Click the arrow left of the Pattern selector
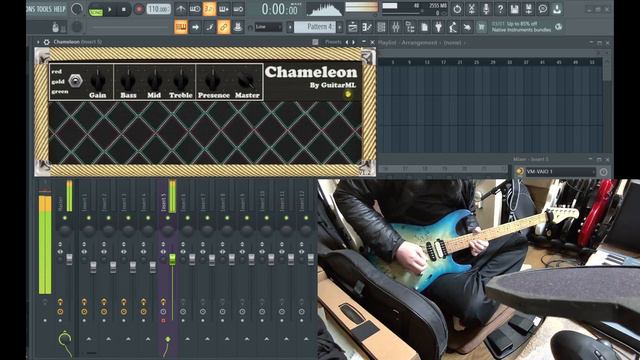640x360 pixels. pos(290,27)
